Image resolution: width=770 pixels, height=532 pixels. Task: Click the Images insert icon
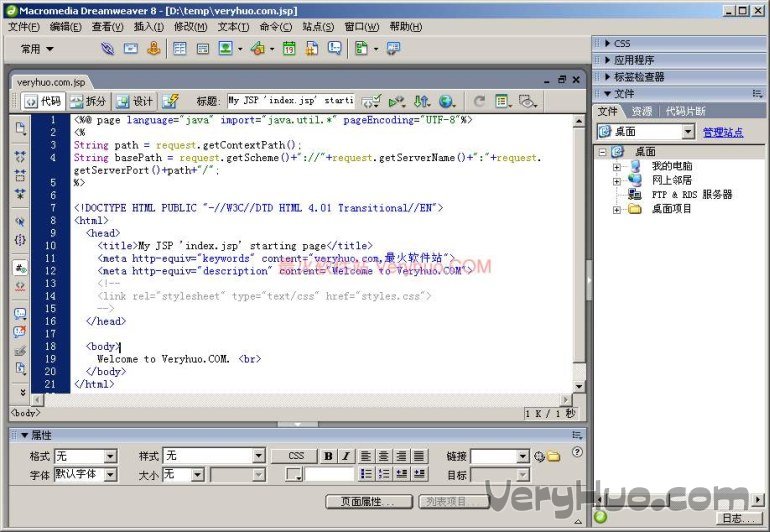225,48
